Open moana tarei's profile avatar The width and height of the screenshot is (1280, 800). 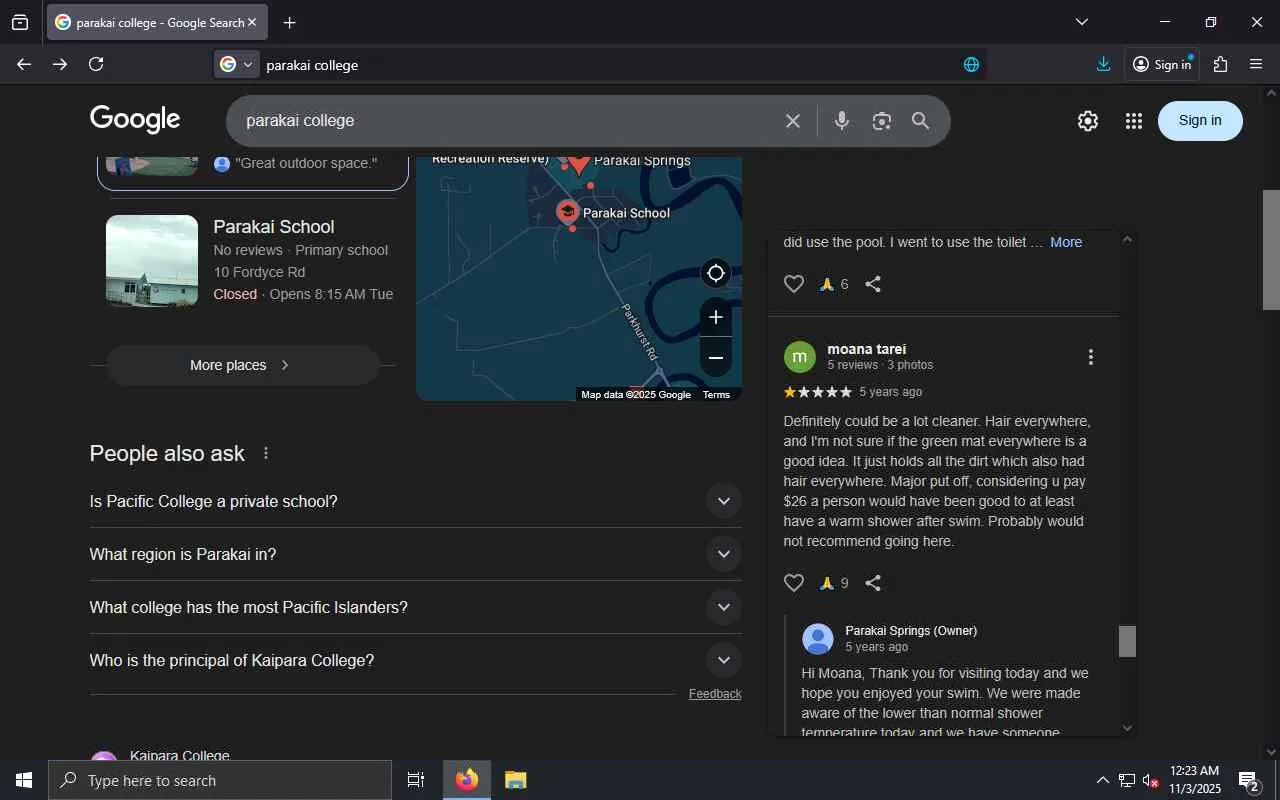coord(800,357)
